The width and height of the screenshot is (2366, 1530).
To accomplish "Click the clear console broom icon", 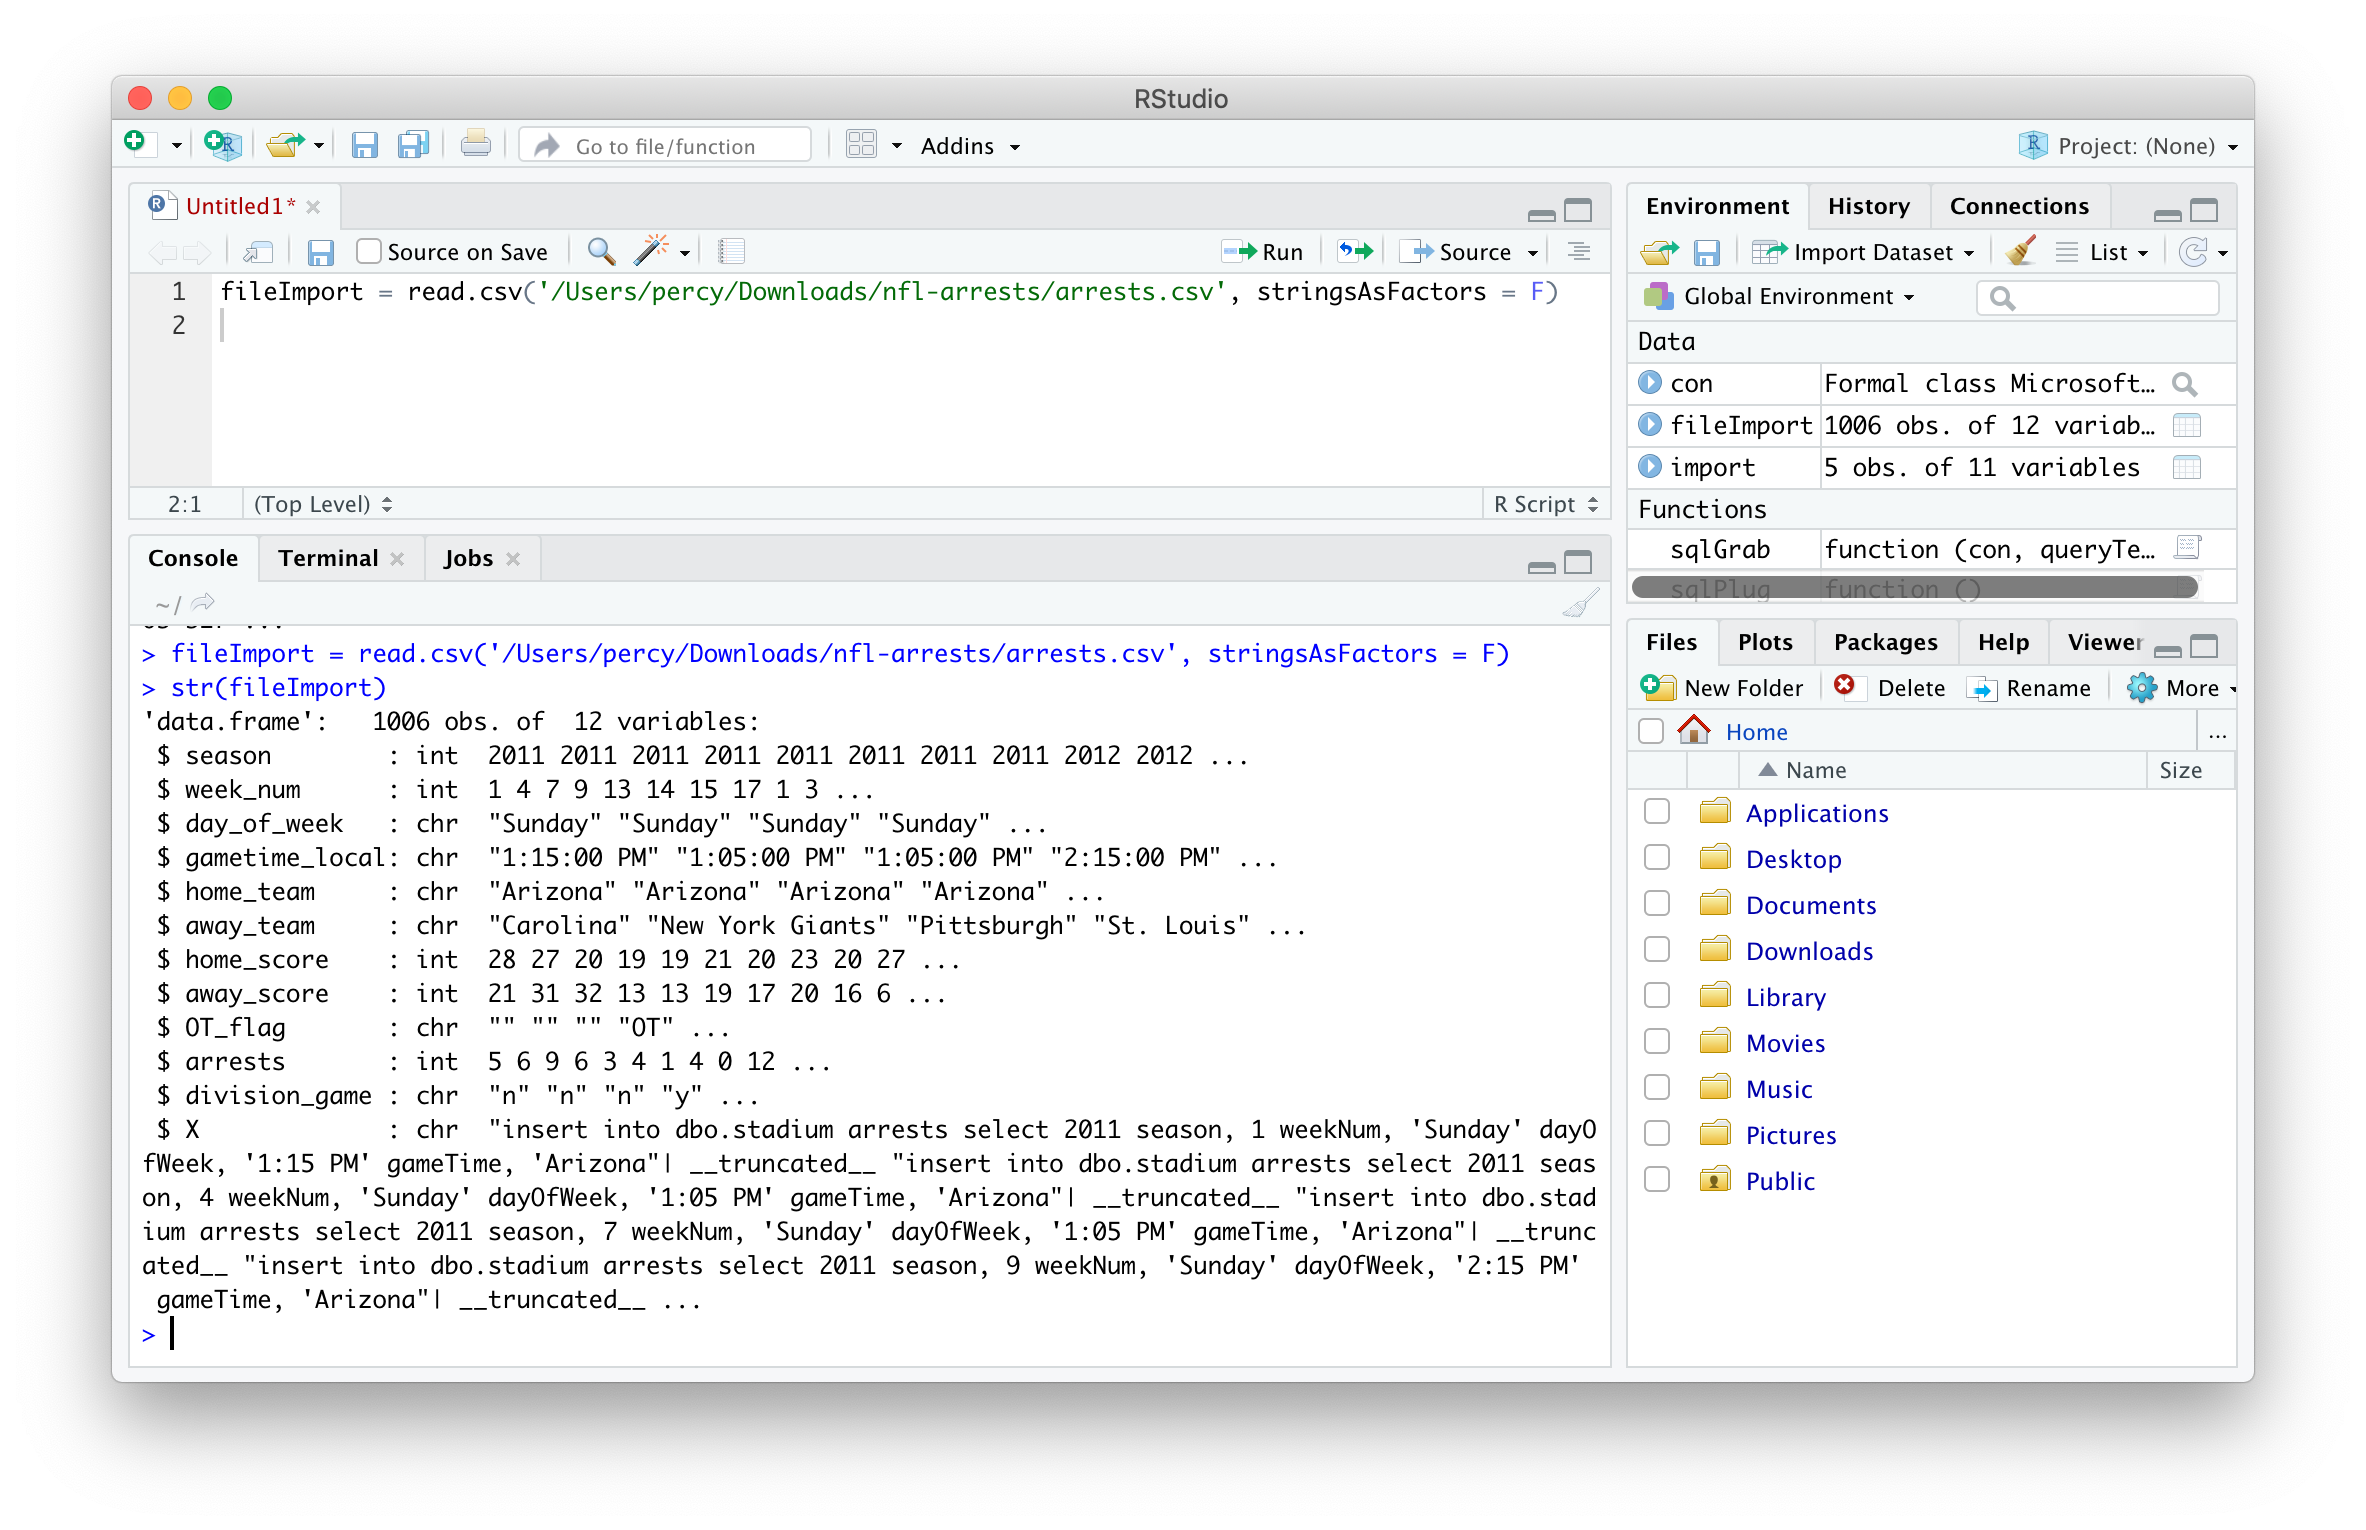I will 1580,604.
